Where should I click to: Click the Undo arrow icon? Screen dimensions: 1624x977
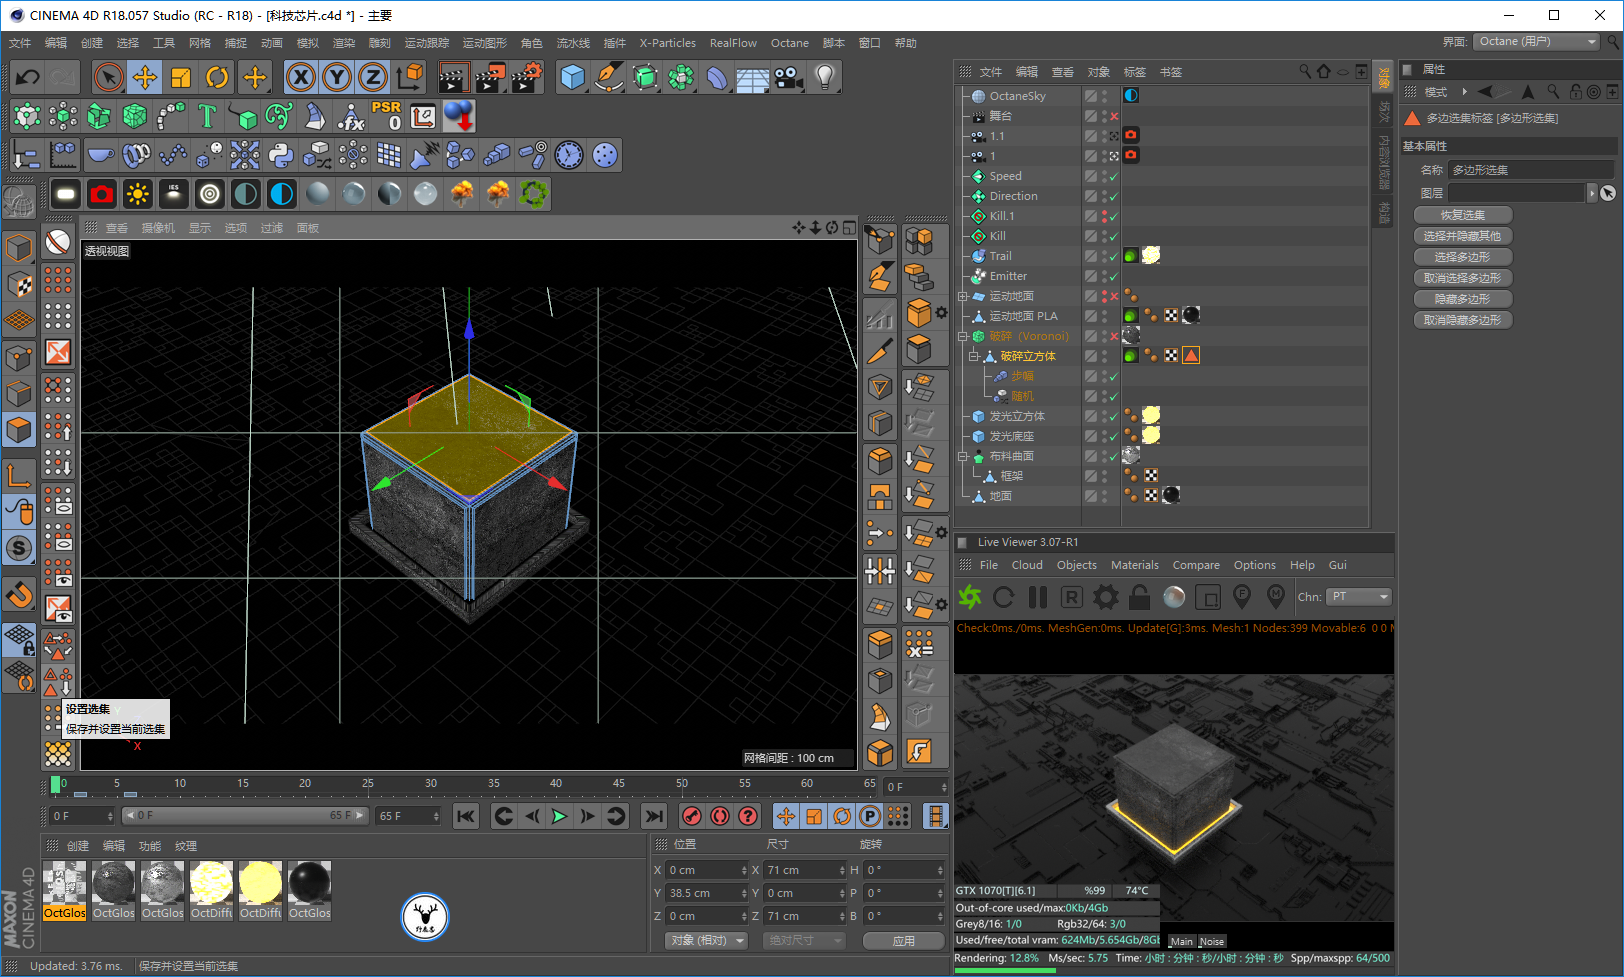coord(28,77)
